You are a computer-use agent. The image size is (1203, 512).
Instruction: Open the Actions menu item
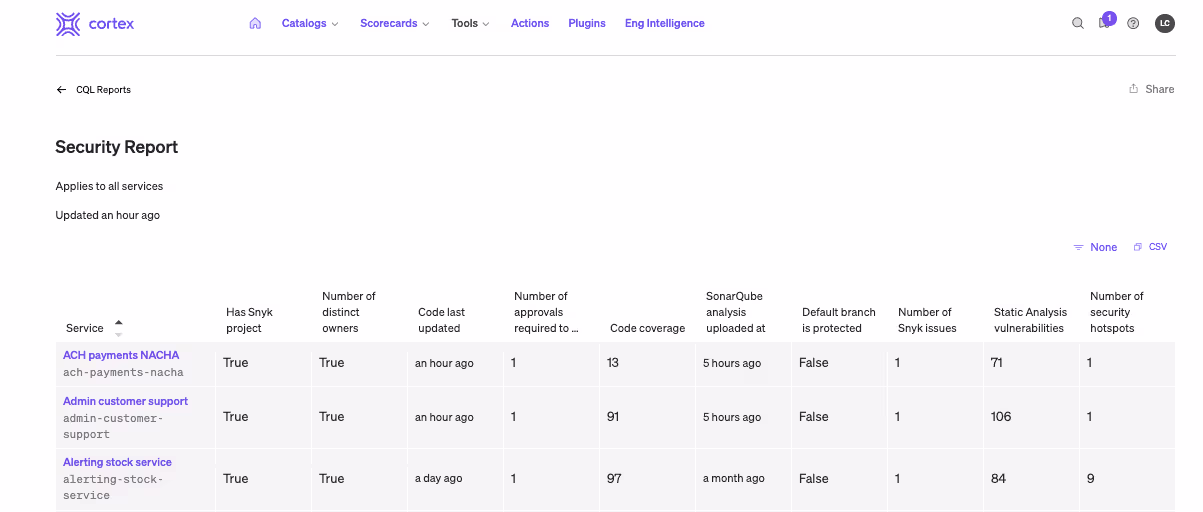point(529,24)
